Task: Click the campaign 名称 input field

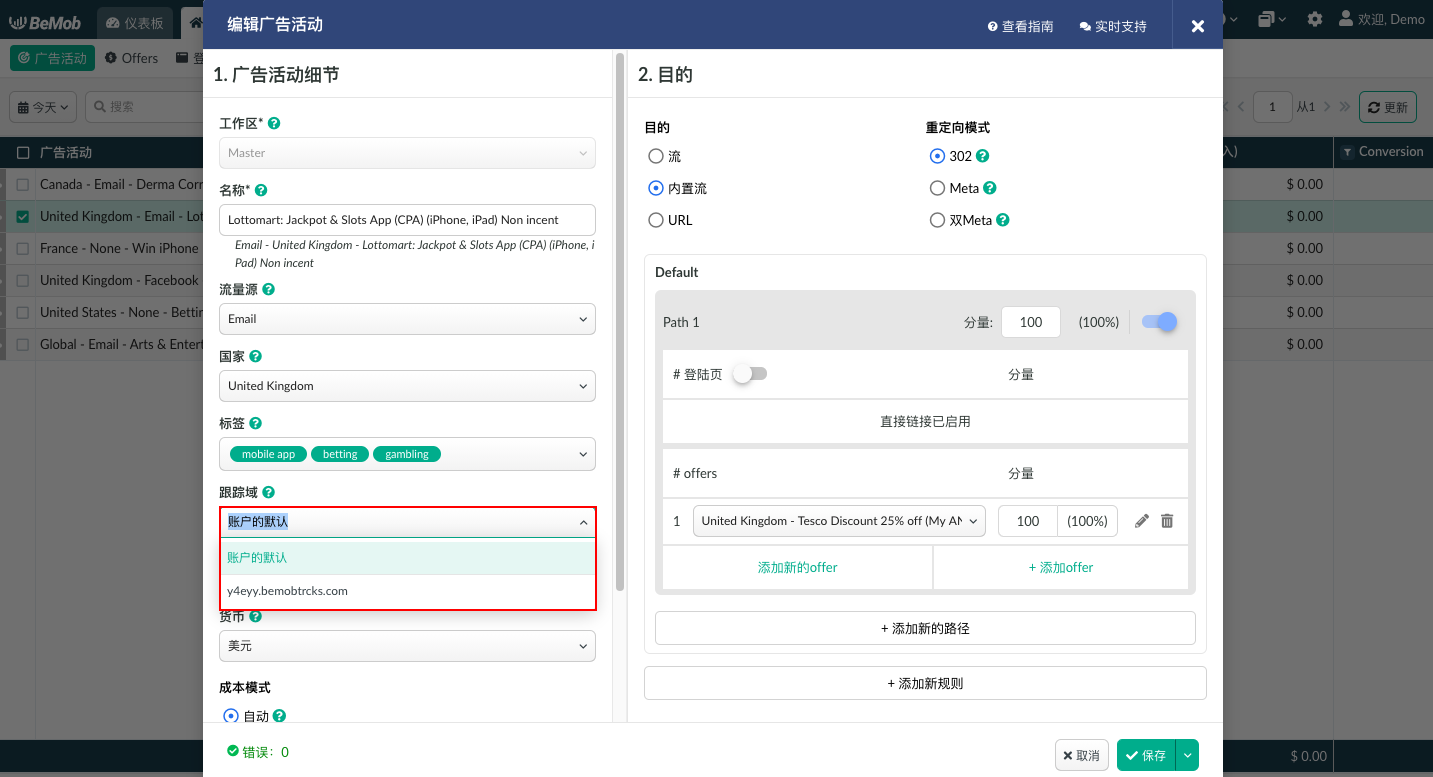Action: [407, 220]
